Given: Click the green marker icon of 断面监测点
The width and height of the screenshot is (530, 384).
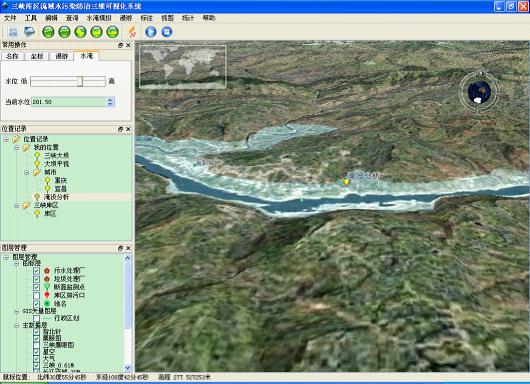Looking at the screenshot, I should pyautogui.click(x=47, y=287).
